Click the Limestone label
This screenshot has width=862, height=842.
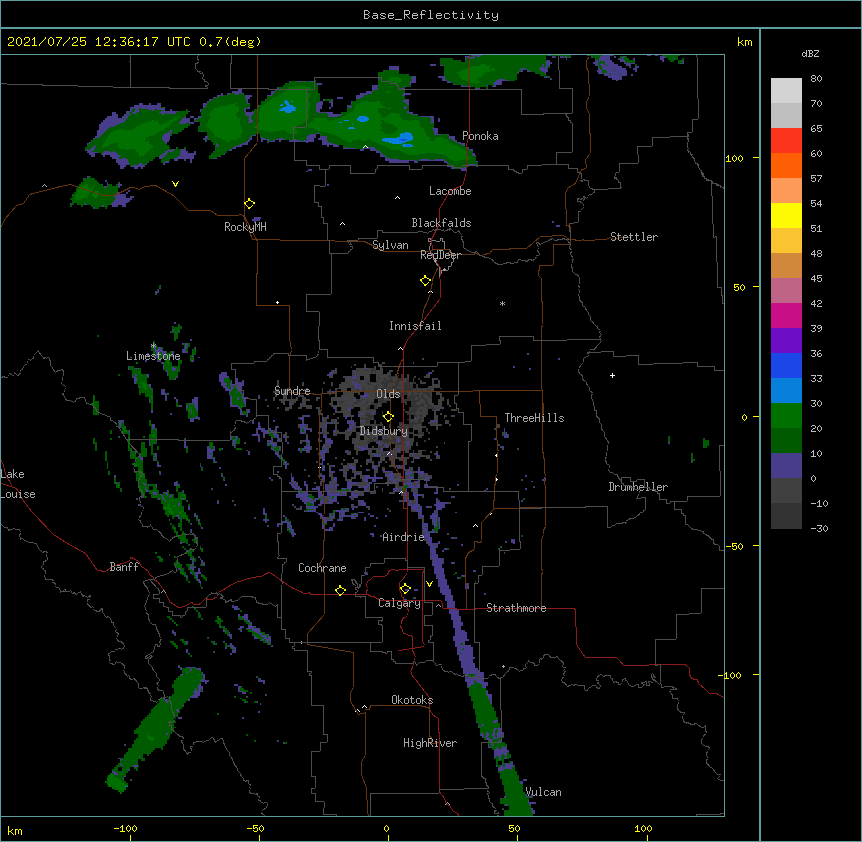pos(153,356)
